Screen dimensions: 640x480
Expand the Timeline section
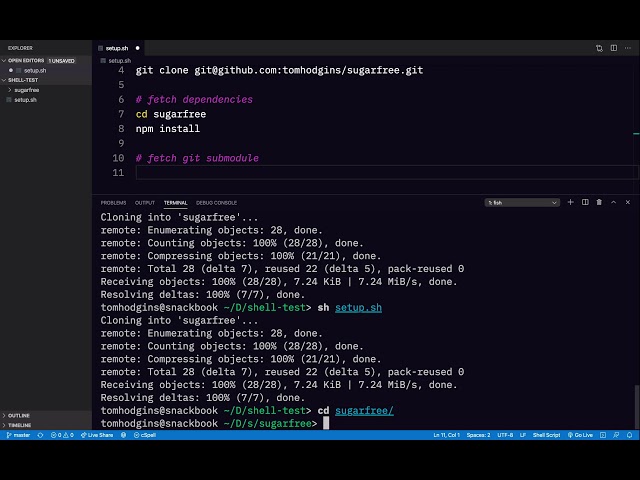click(19, 425)
